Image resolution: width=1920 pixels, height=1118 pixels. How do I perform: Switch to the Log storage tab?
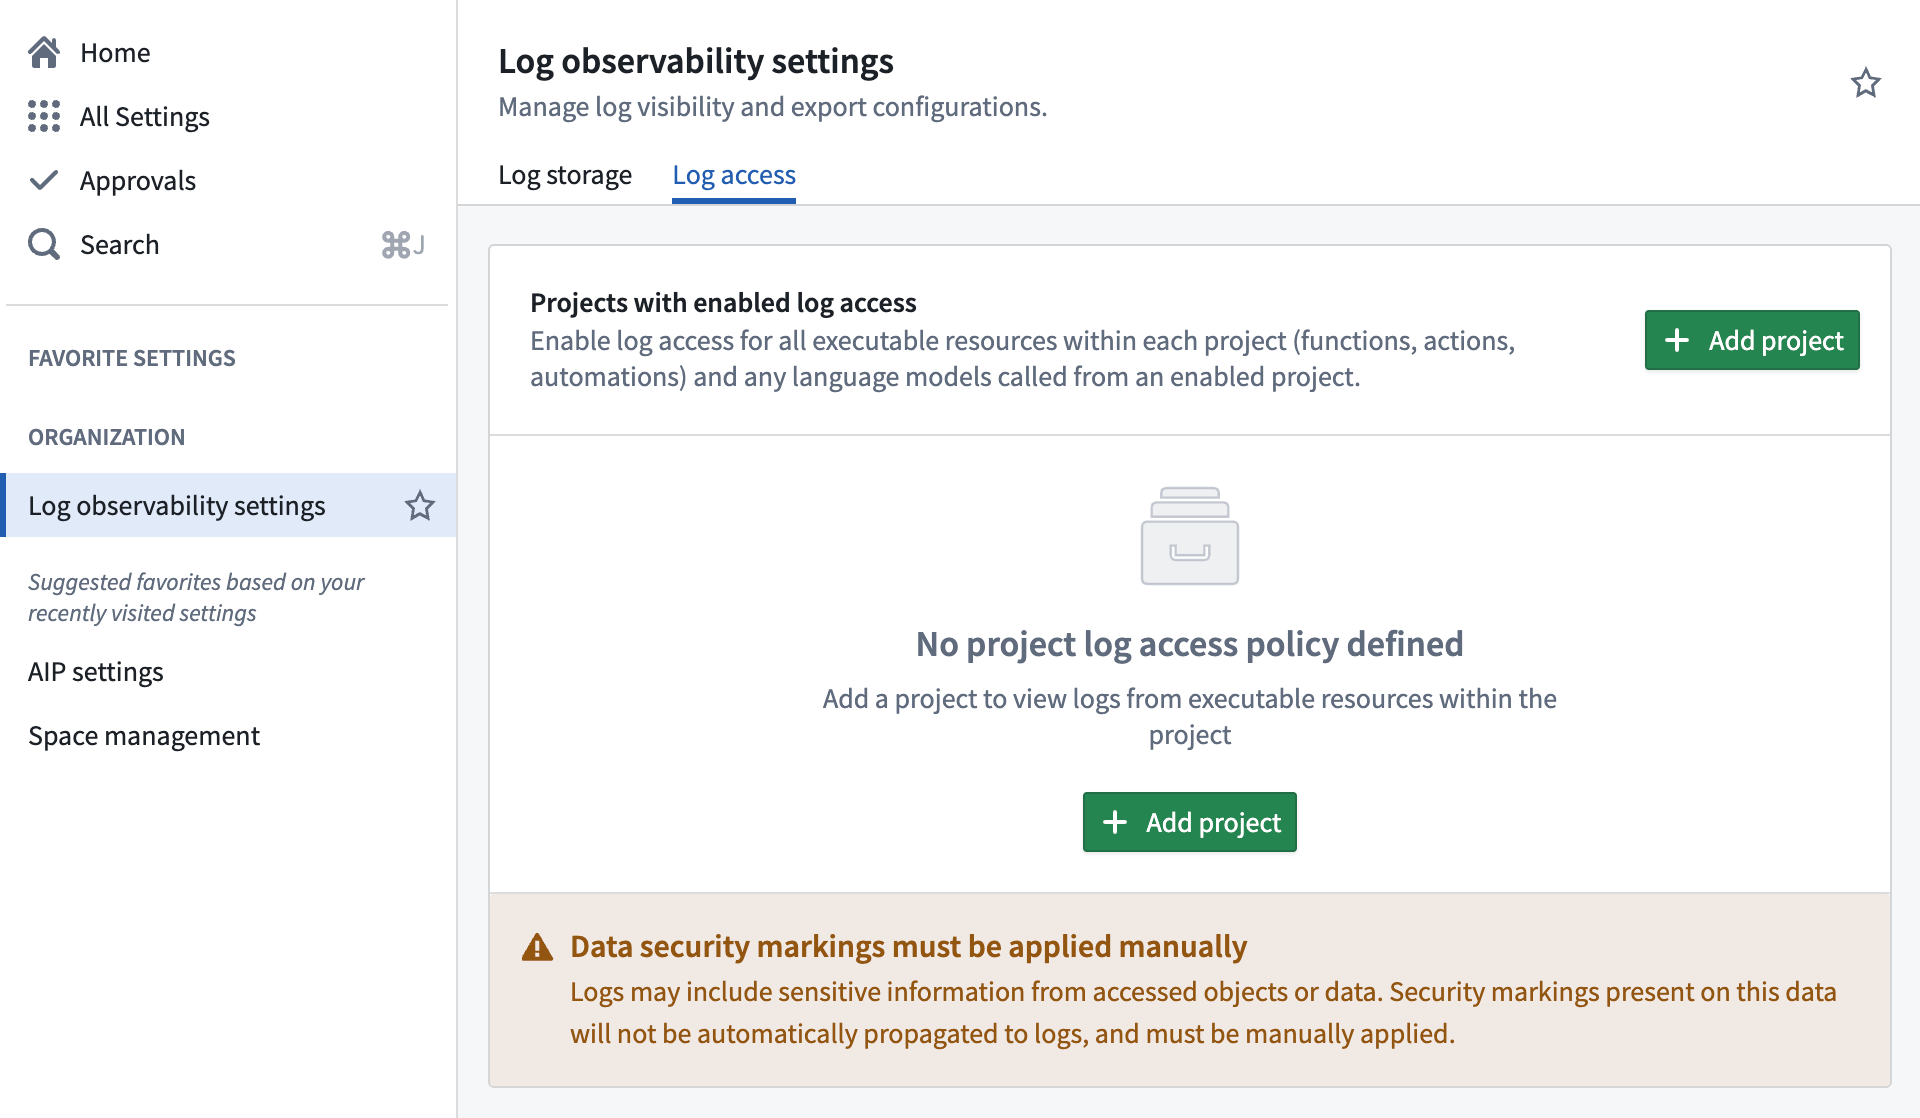565,175
